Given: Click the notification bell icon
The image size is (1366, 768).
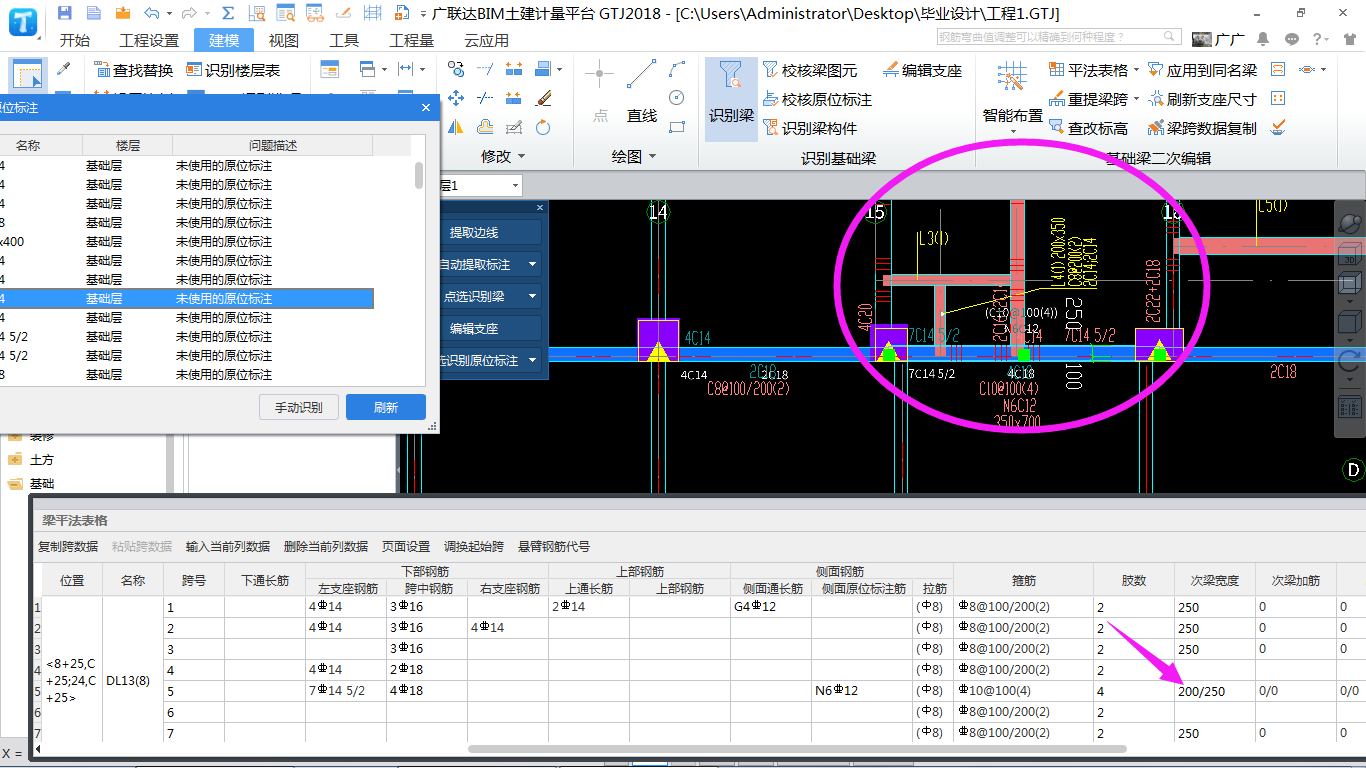Looking at the screenshot, I should click(1264, 39).
